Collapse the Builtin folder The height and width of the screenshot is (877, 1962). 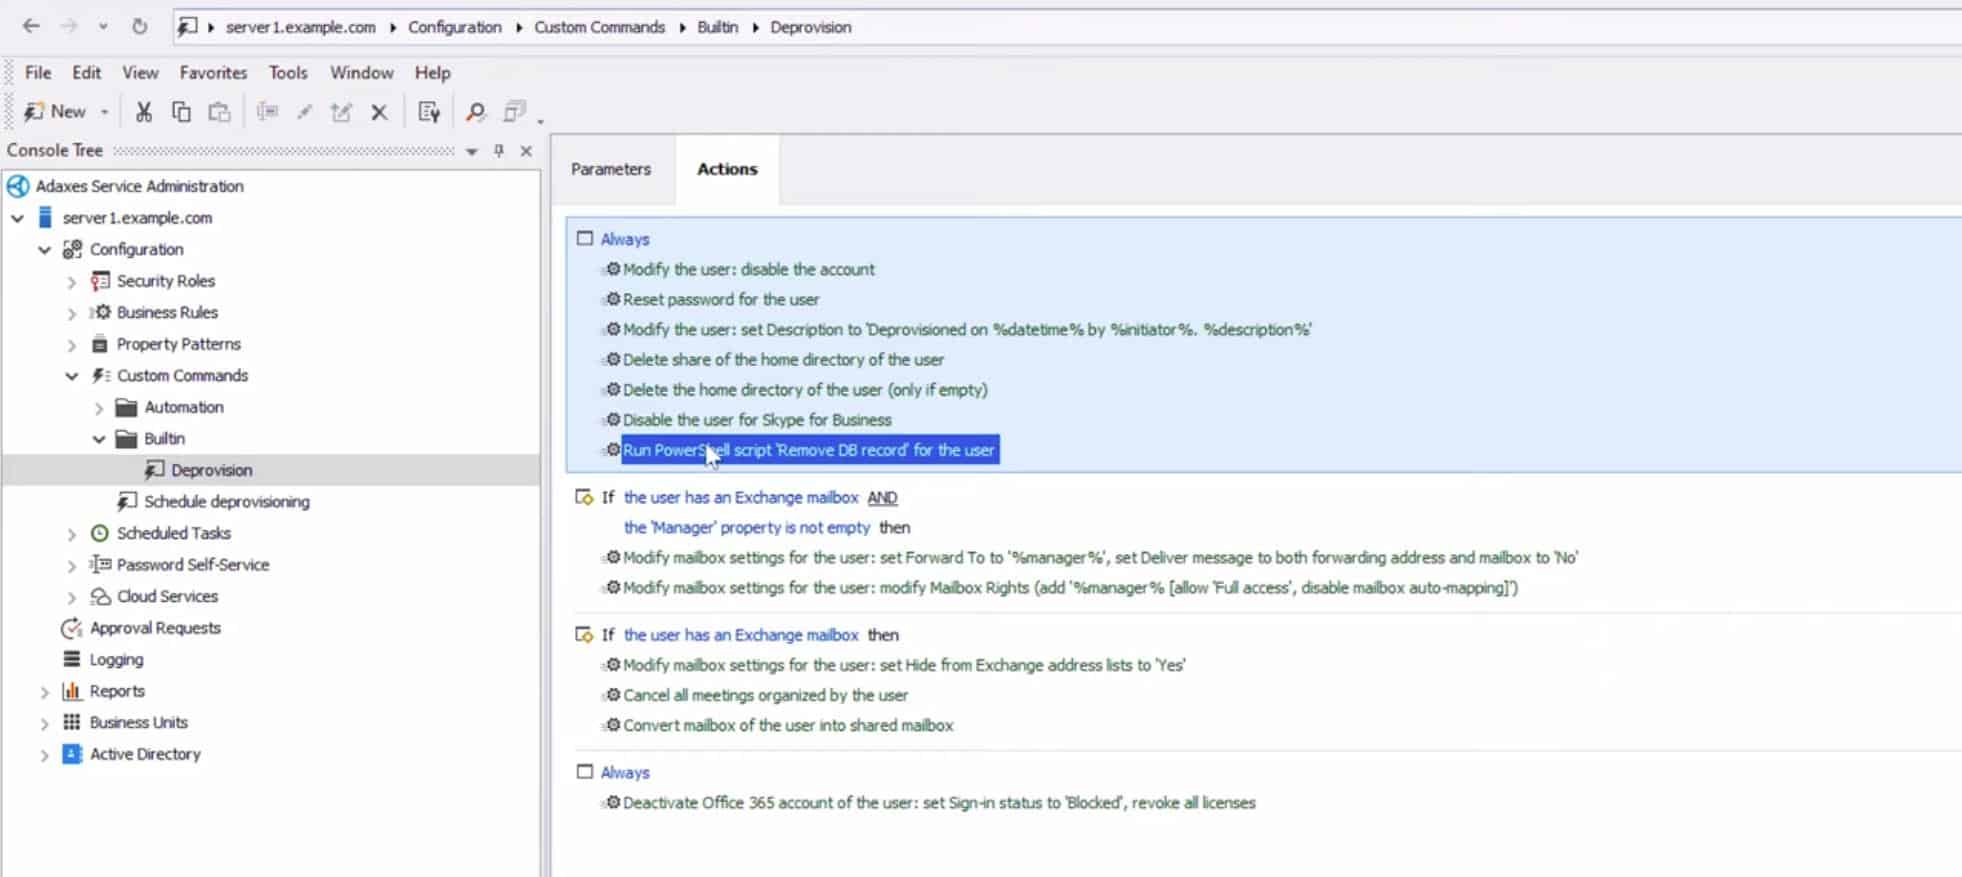[x=99, y=439]
